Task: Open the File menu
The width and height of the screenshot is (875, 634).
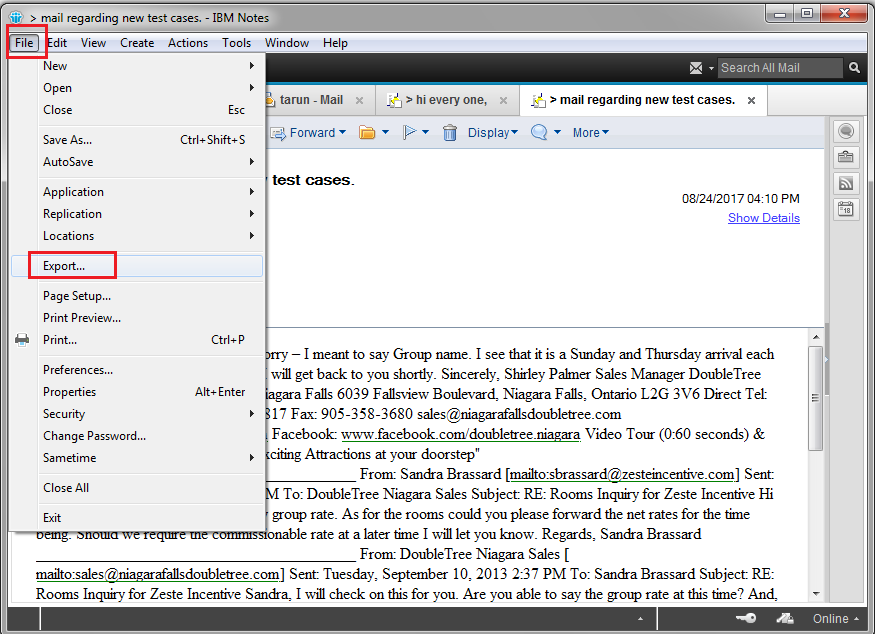Action: (24, 43)
